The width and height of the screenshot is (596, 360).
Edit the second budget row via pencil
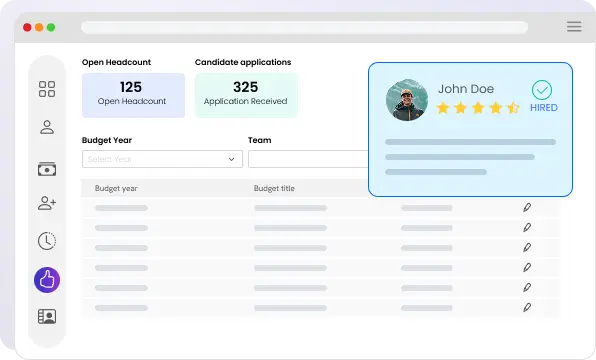click(x=527, y=227)
